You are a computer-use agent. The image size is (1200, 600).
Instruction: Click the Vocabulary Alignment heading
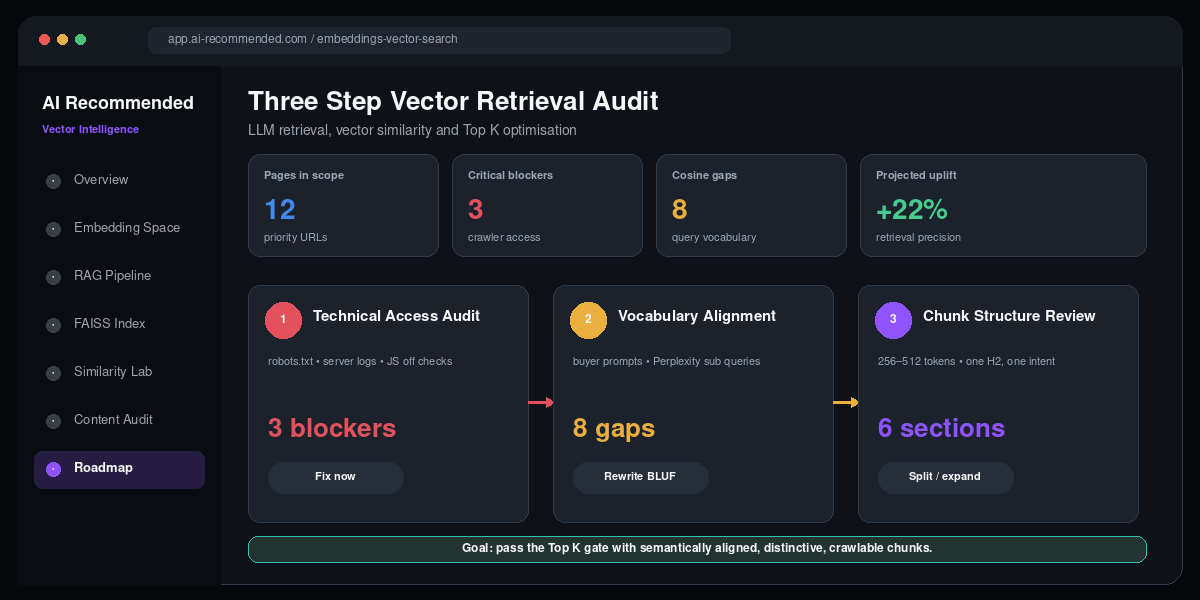coord(697,316)
